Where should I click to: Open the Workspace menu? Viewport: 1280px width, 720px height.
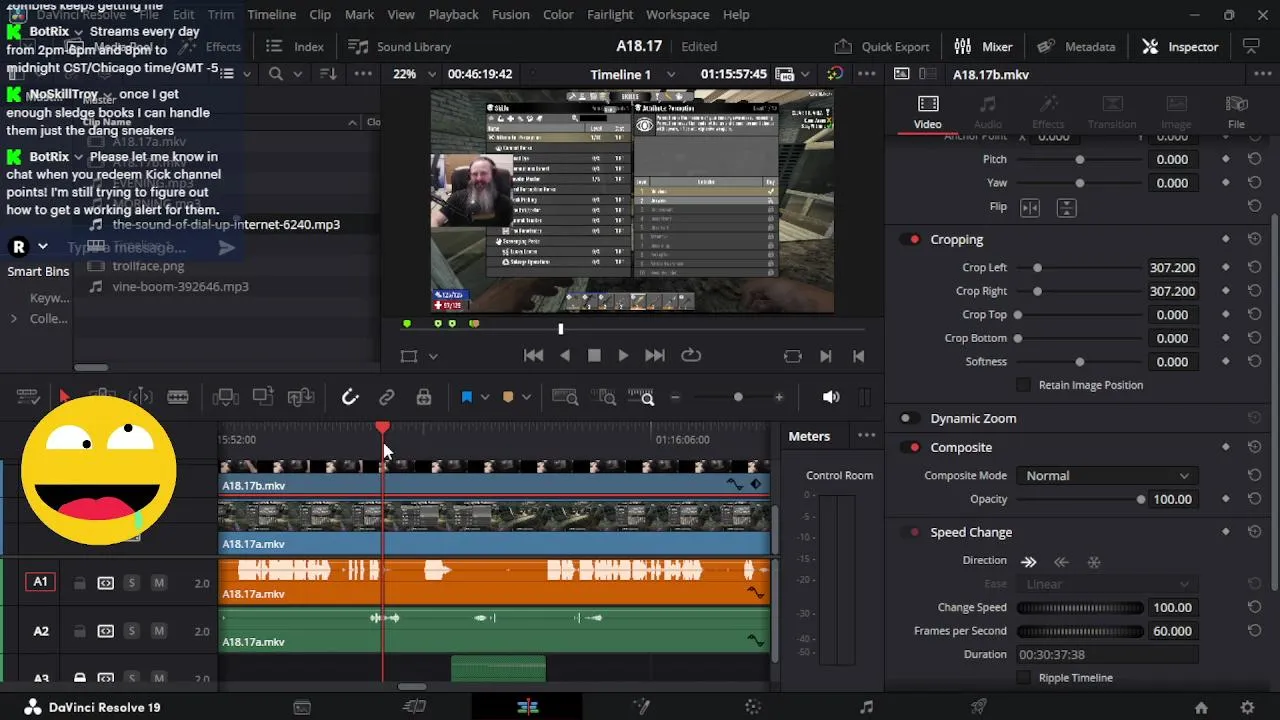coord(678,15)
